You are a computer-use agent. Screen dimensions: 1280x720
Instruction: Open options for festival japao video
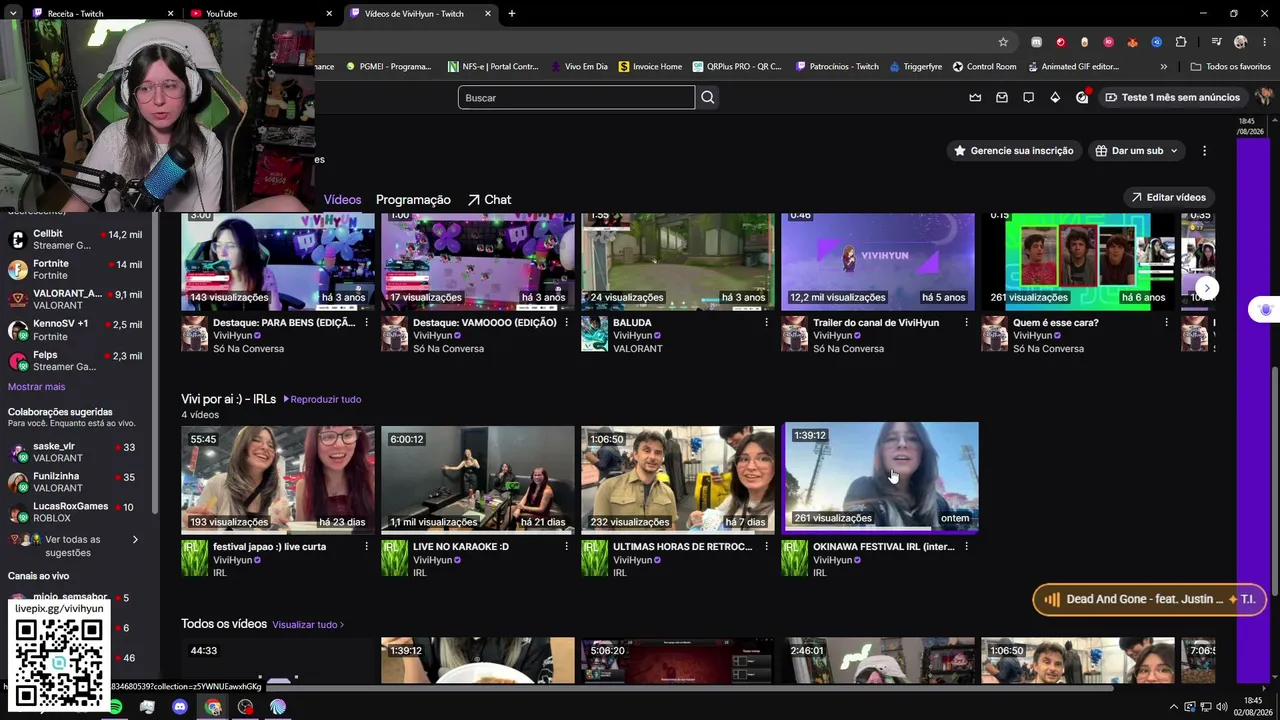[x=366, y=547]
